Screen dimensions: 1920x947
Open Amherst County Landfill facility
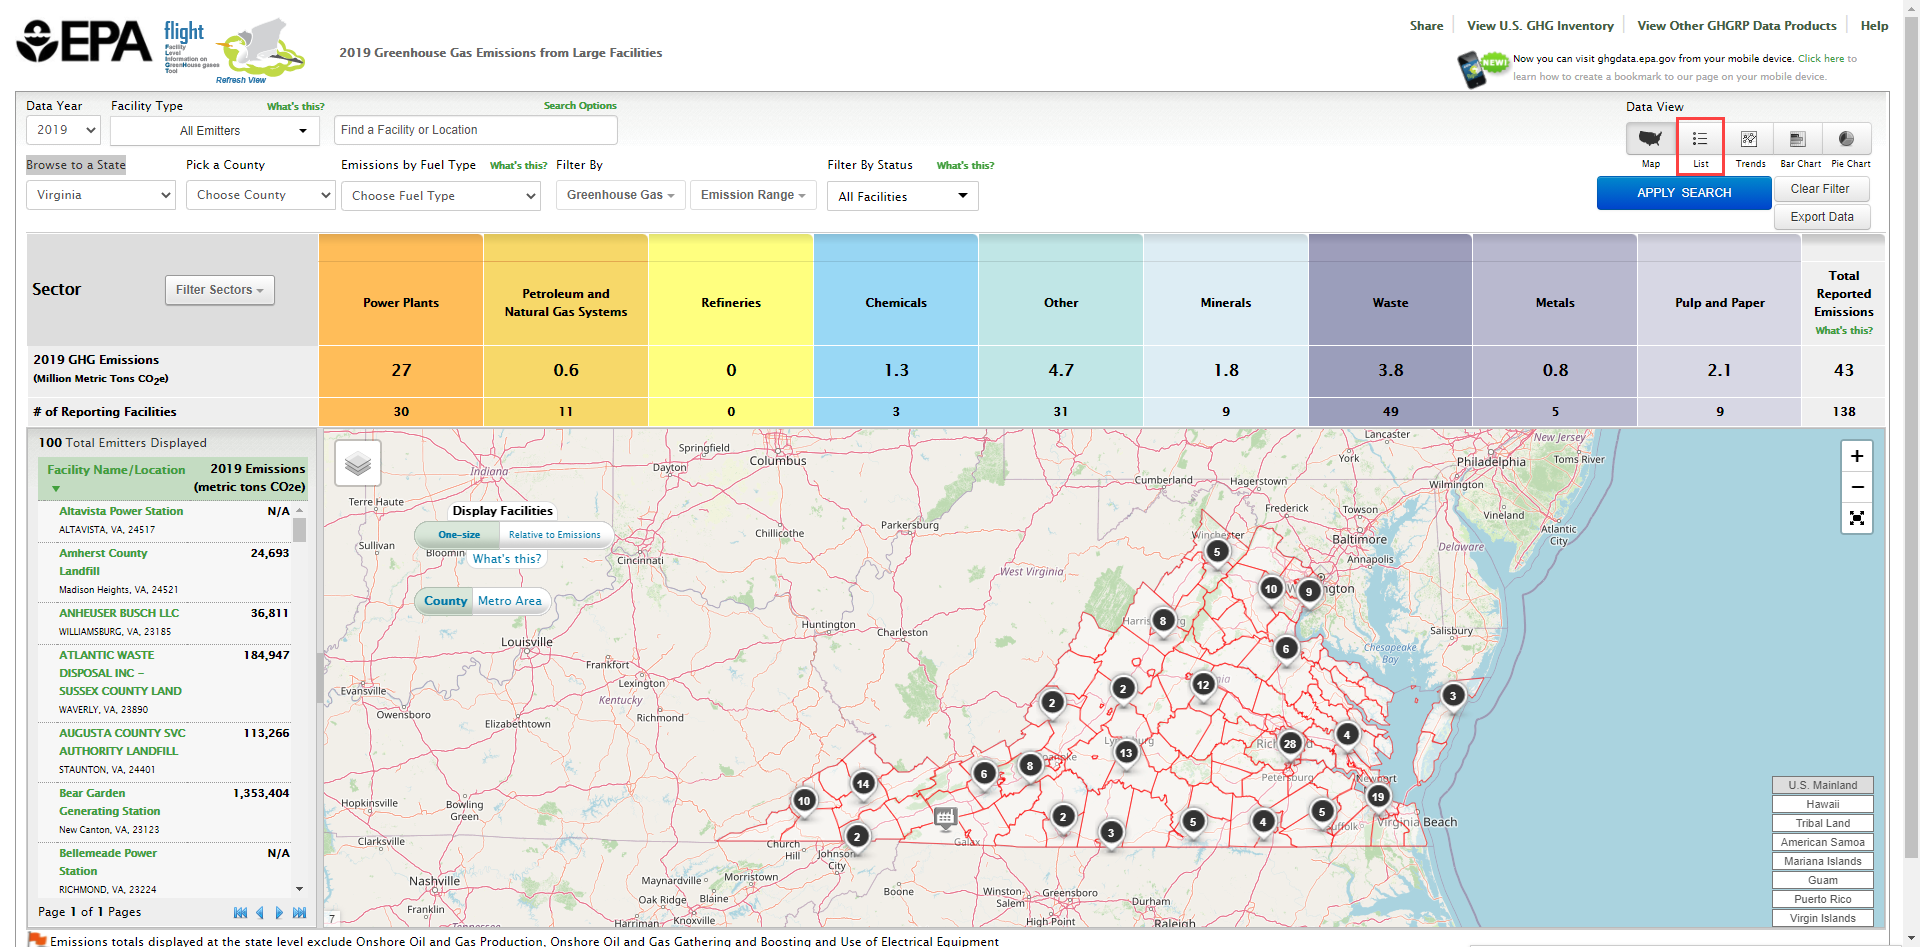(x=103, y=562)
